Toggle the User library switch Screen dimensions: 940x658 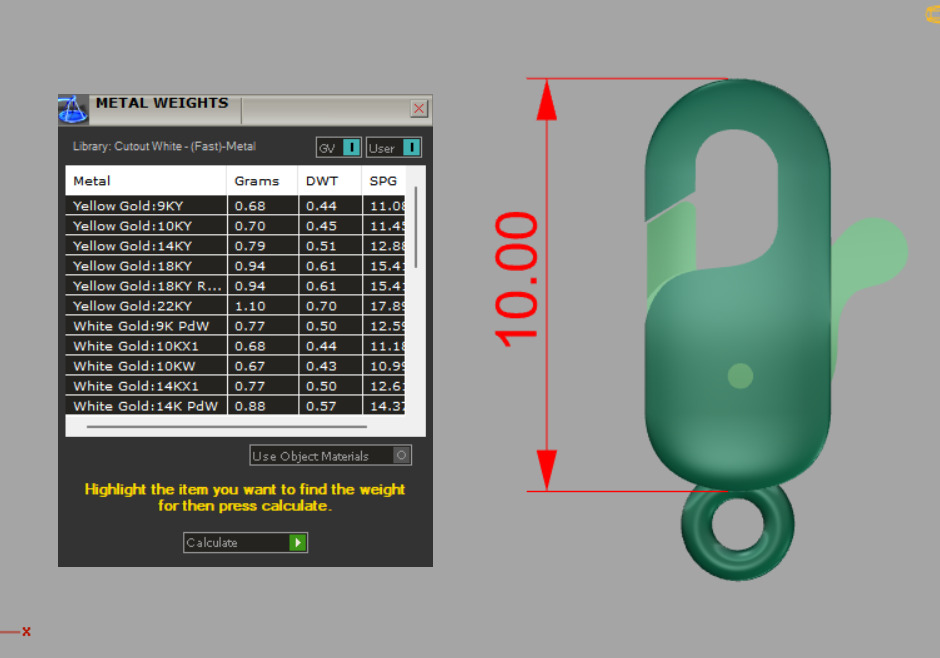pyautogui.click(x=394, y=147)
